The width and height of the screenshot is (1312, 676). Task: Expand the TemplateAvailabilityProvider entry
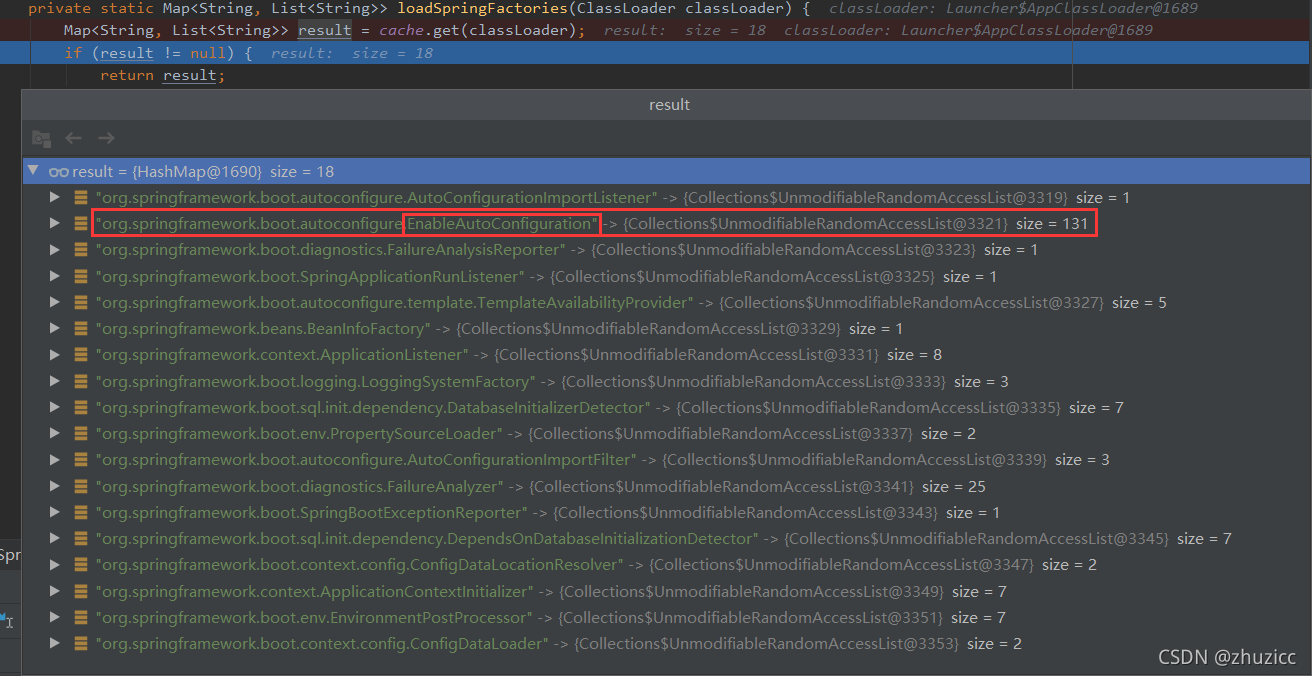click(55, 302)
